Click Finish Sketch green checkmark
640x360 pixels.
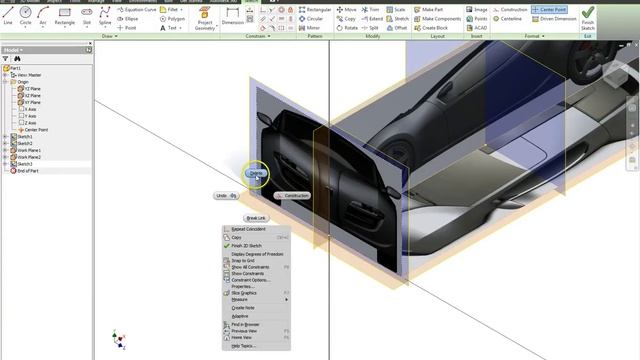pos(588,18)
